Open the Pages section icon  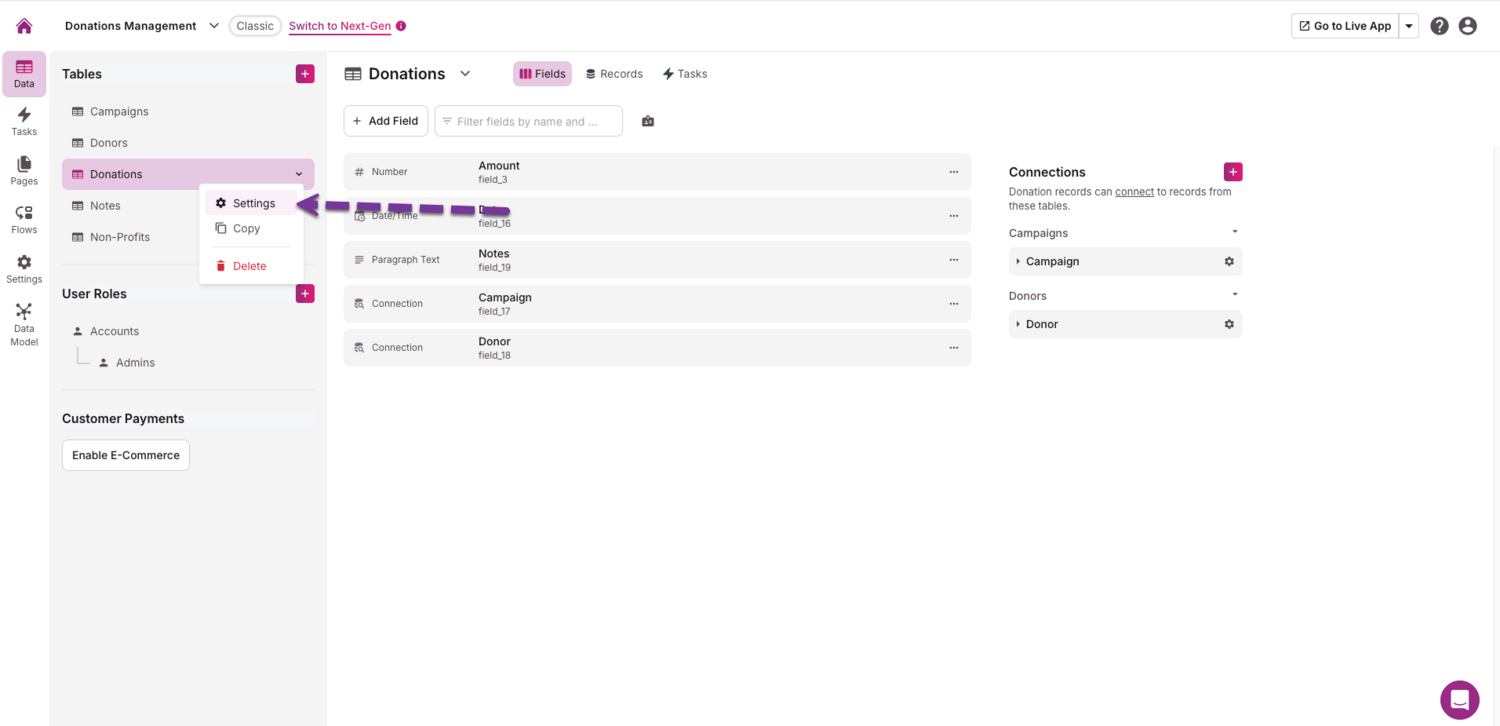click(x=23, y=170)
